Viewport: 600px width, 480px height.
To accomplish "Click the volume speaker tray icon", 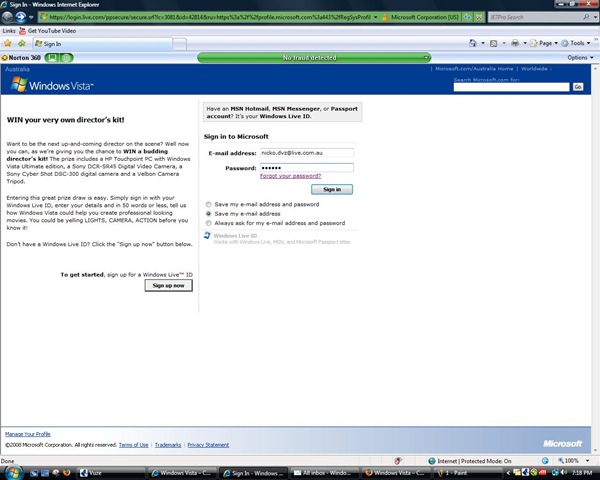I will pos(564,473).
